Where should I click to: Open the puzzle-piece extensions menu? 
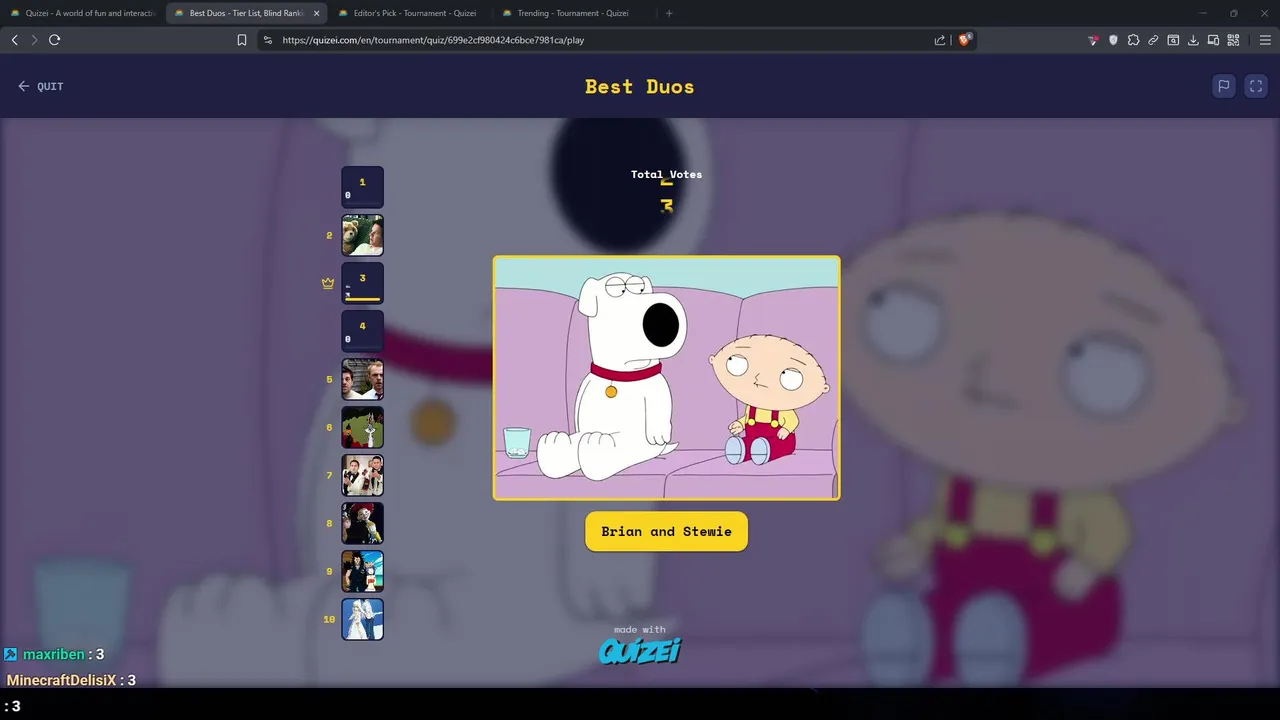1133,40
